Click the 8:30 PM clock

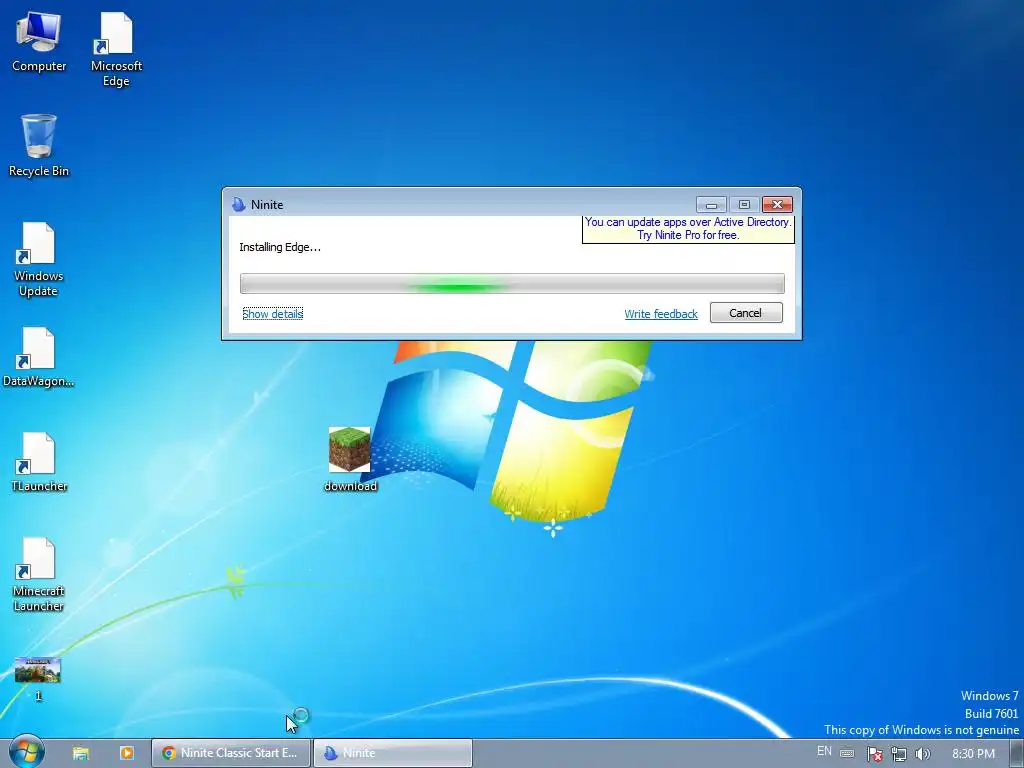point(973,754)
